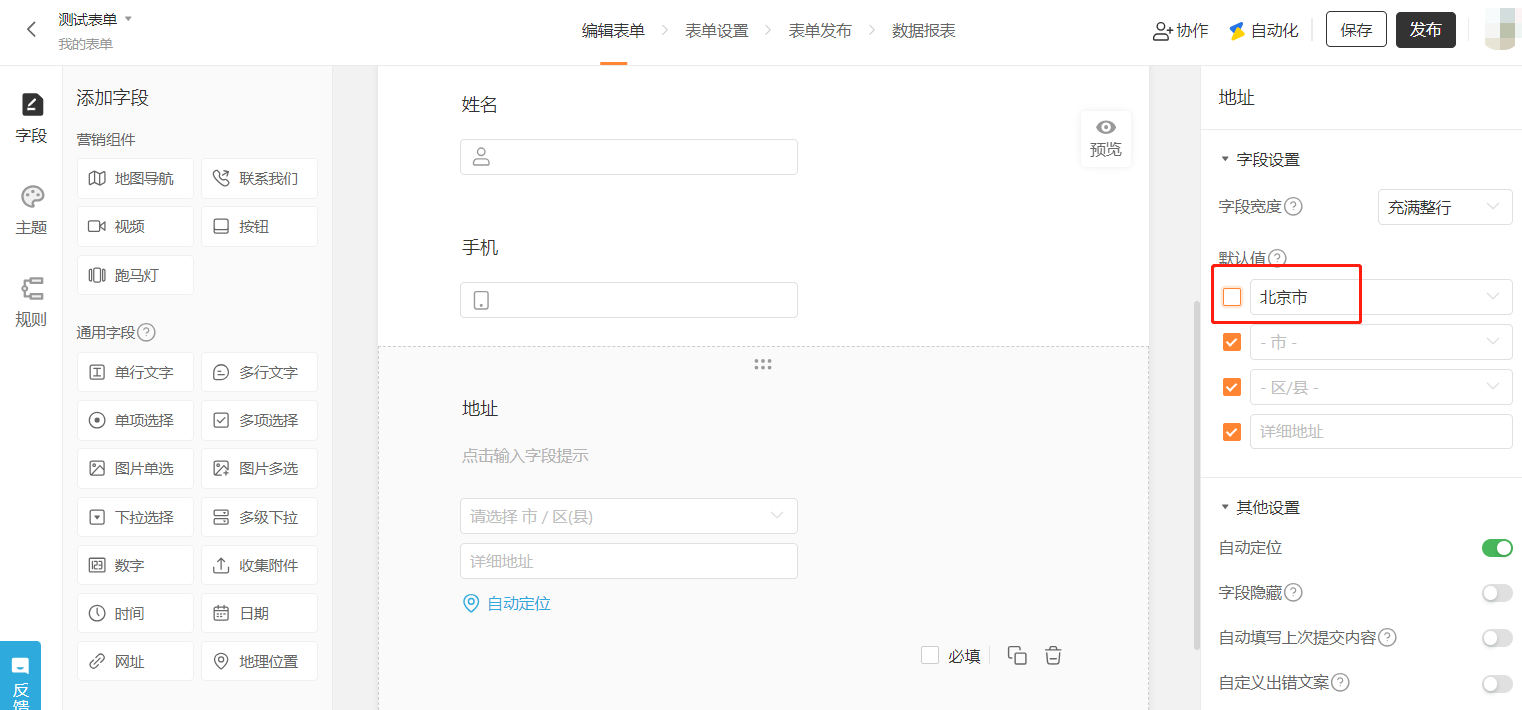Click the 保存 button

click(1356, 30)
